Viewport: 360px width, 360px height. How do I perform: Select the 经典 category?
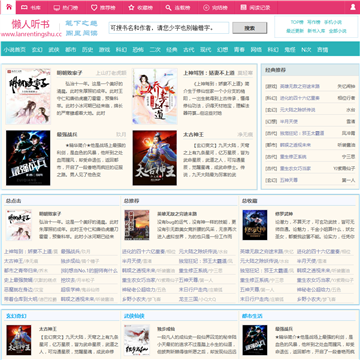[172, 50]
